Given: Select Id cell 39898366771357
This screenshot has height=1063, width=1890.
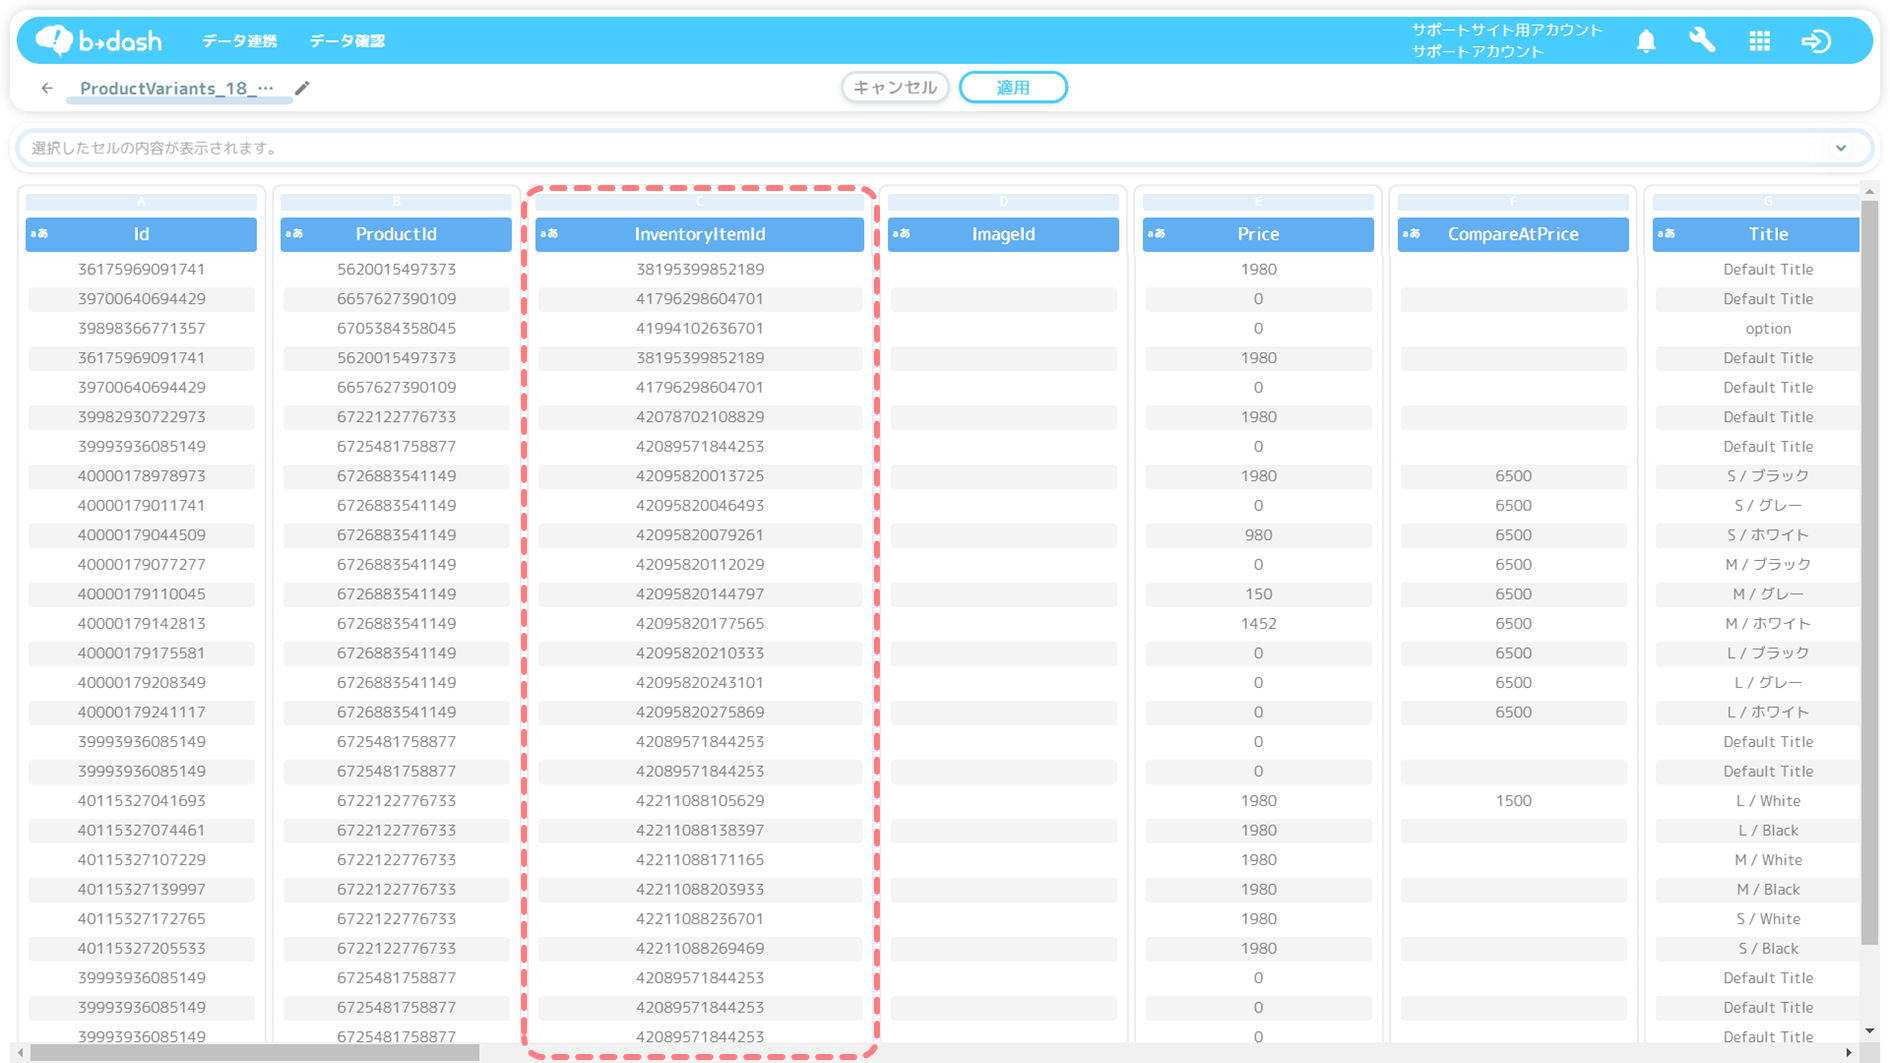Looking at the screenshot, I should coord(141,328).
